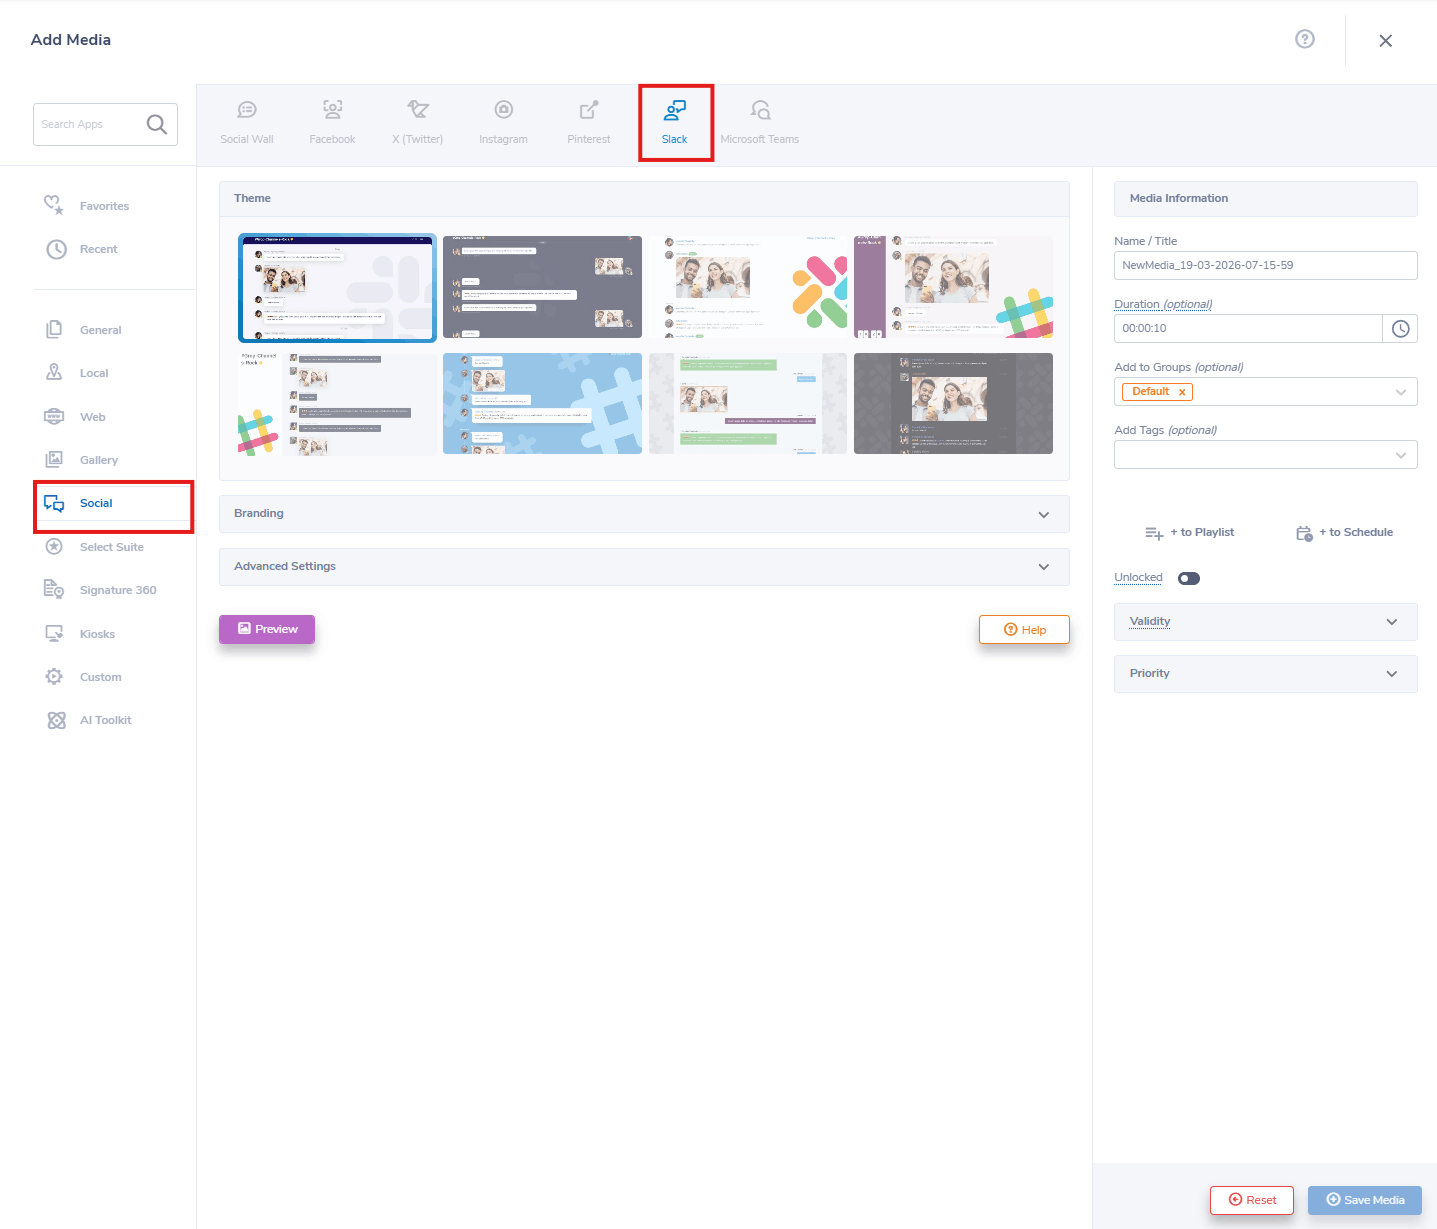This screenshot has height=1229, width=1437.
Task: Select the Web category icon
Action: pos(54,417)
